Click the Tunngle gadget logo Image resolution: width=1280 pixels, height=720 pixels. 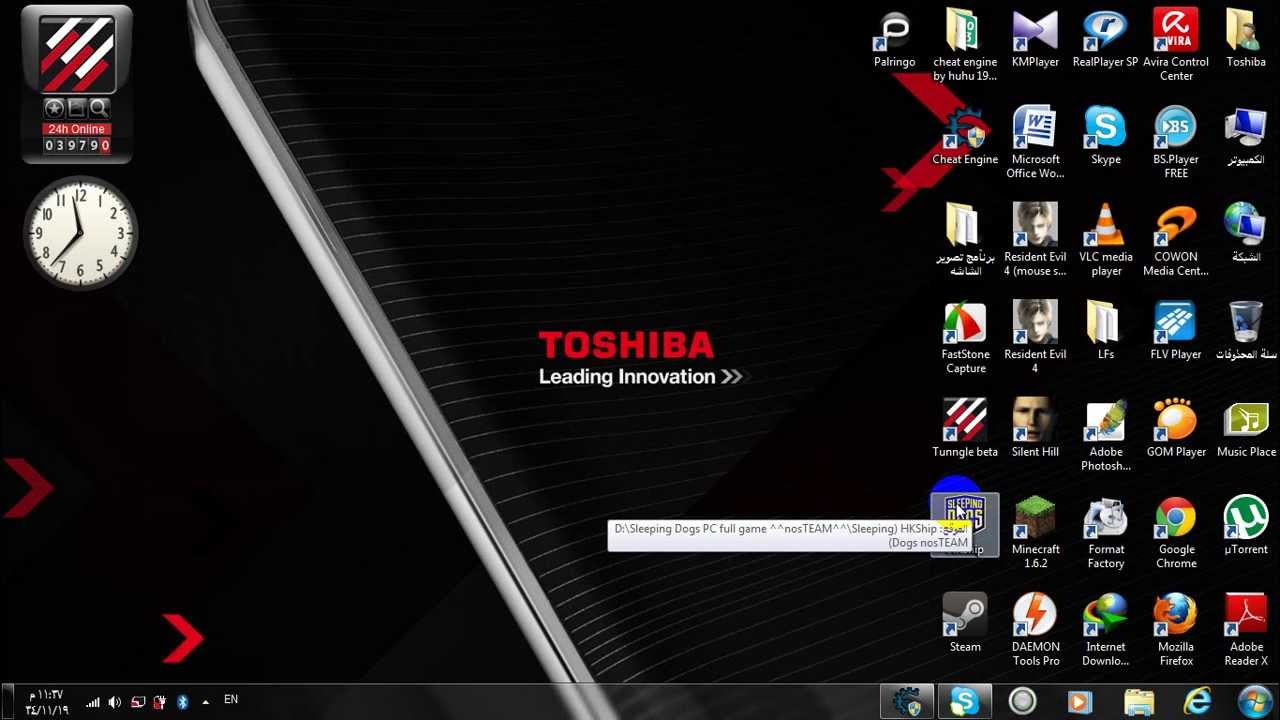click(x=77, y=55)
